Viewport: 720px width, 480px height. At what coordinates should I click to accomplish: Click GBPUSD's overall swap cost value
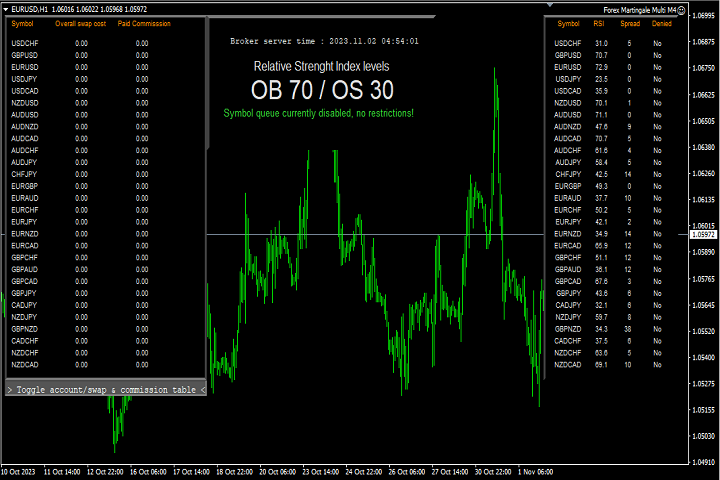coord(81,55)
